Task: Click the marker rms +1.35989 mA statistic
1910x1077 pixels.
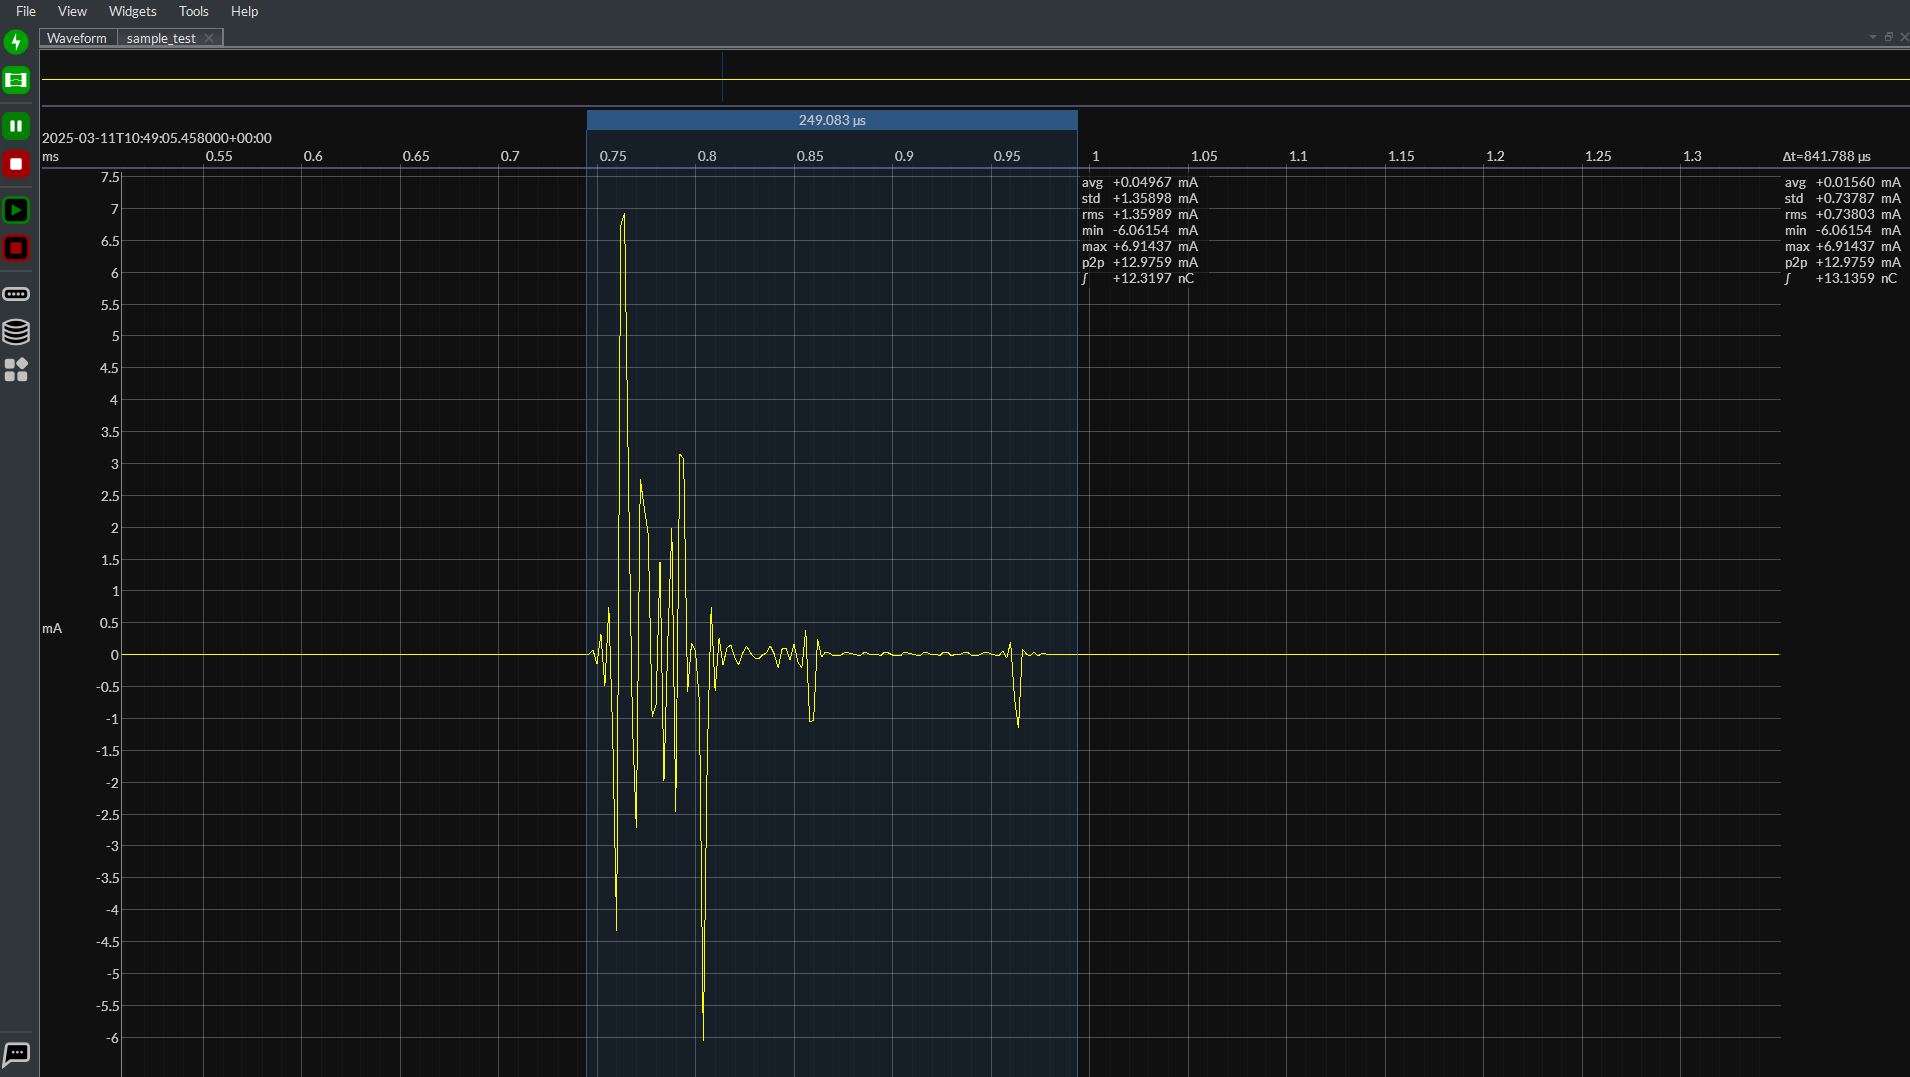Action: coord(1140,214)
